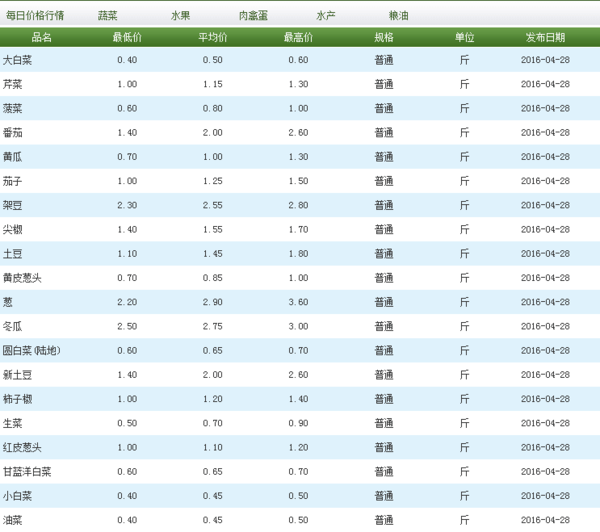
Task: Click 菠菜 average price 0.80
Action: 213,108
